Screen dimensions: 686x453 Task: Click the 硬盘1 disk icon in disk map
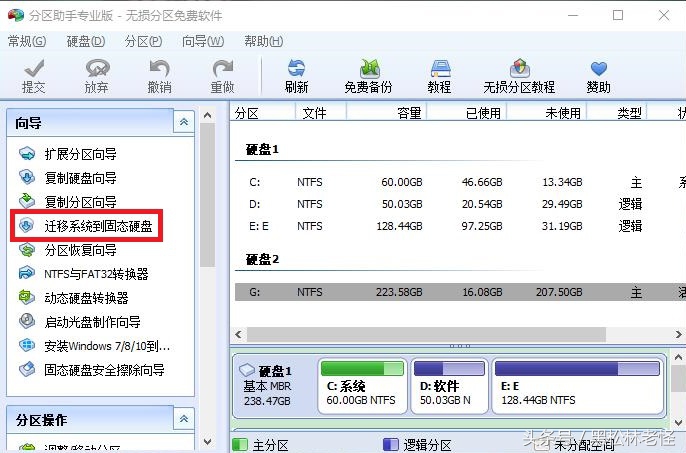tap(247, 370)
